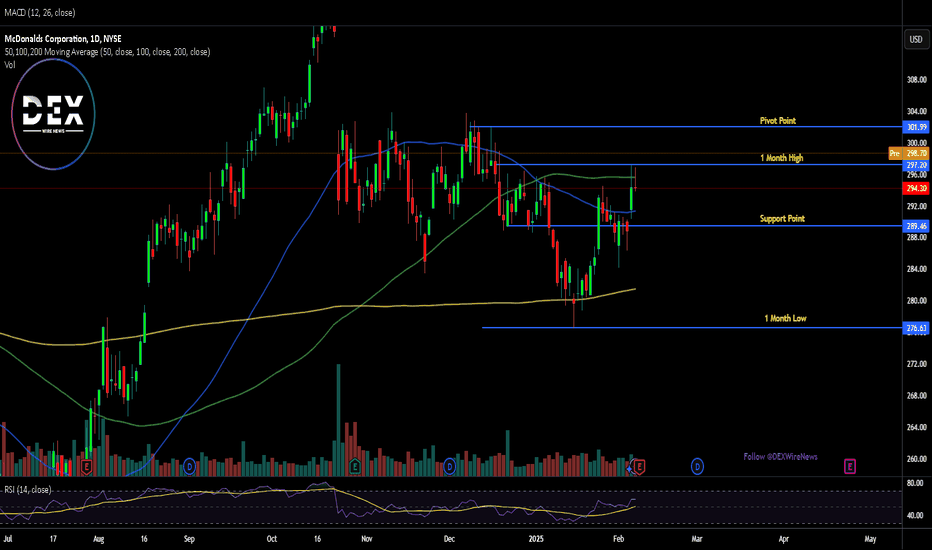Click the Support Point line label
Screen dimensions: 932x550
pyautogui.click(x=782, y=219)
